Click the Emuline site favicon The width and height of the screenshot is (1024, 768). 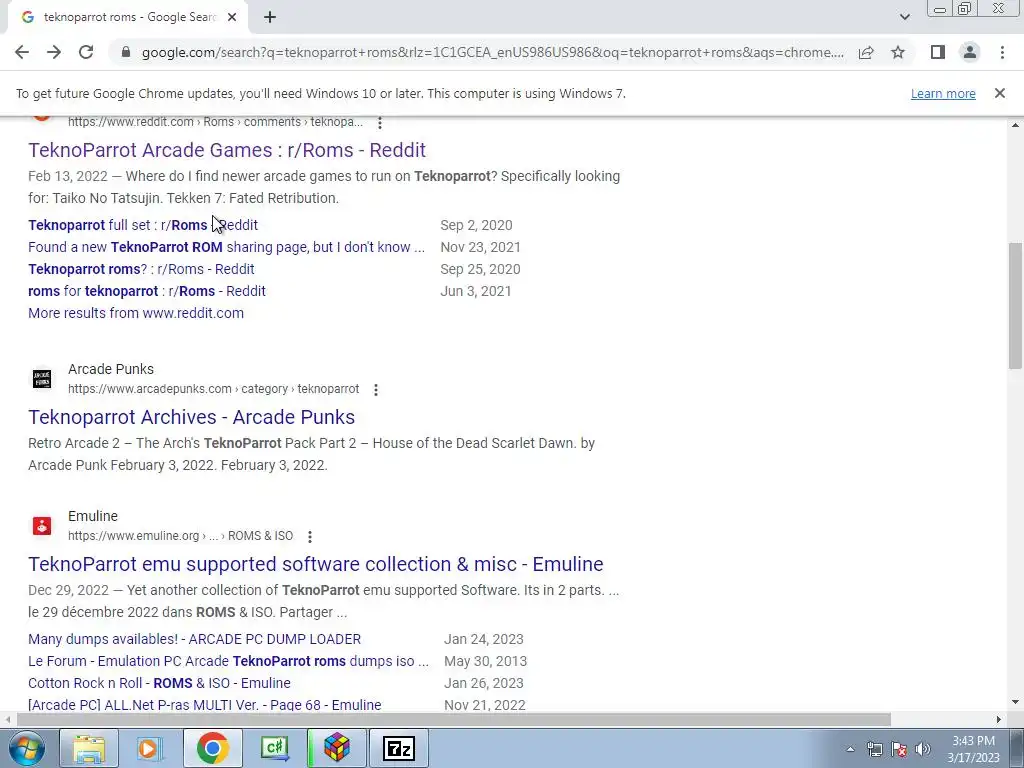tap(42, 526)
